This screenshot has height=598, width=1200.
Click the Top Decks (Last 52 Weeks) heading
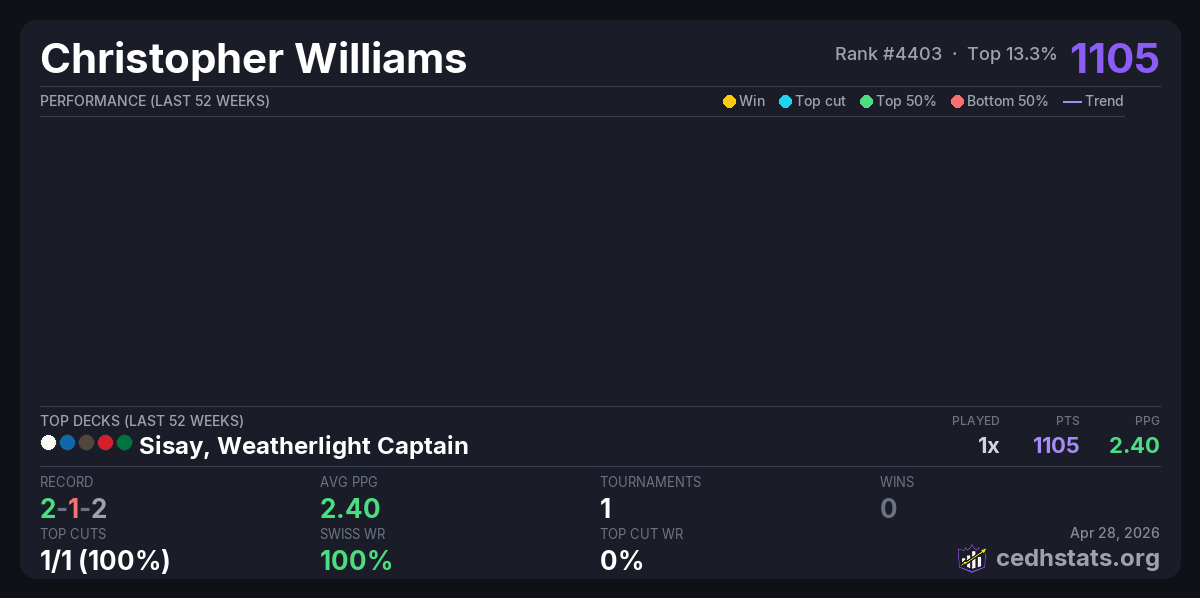coord(141,421)
